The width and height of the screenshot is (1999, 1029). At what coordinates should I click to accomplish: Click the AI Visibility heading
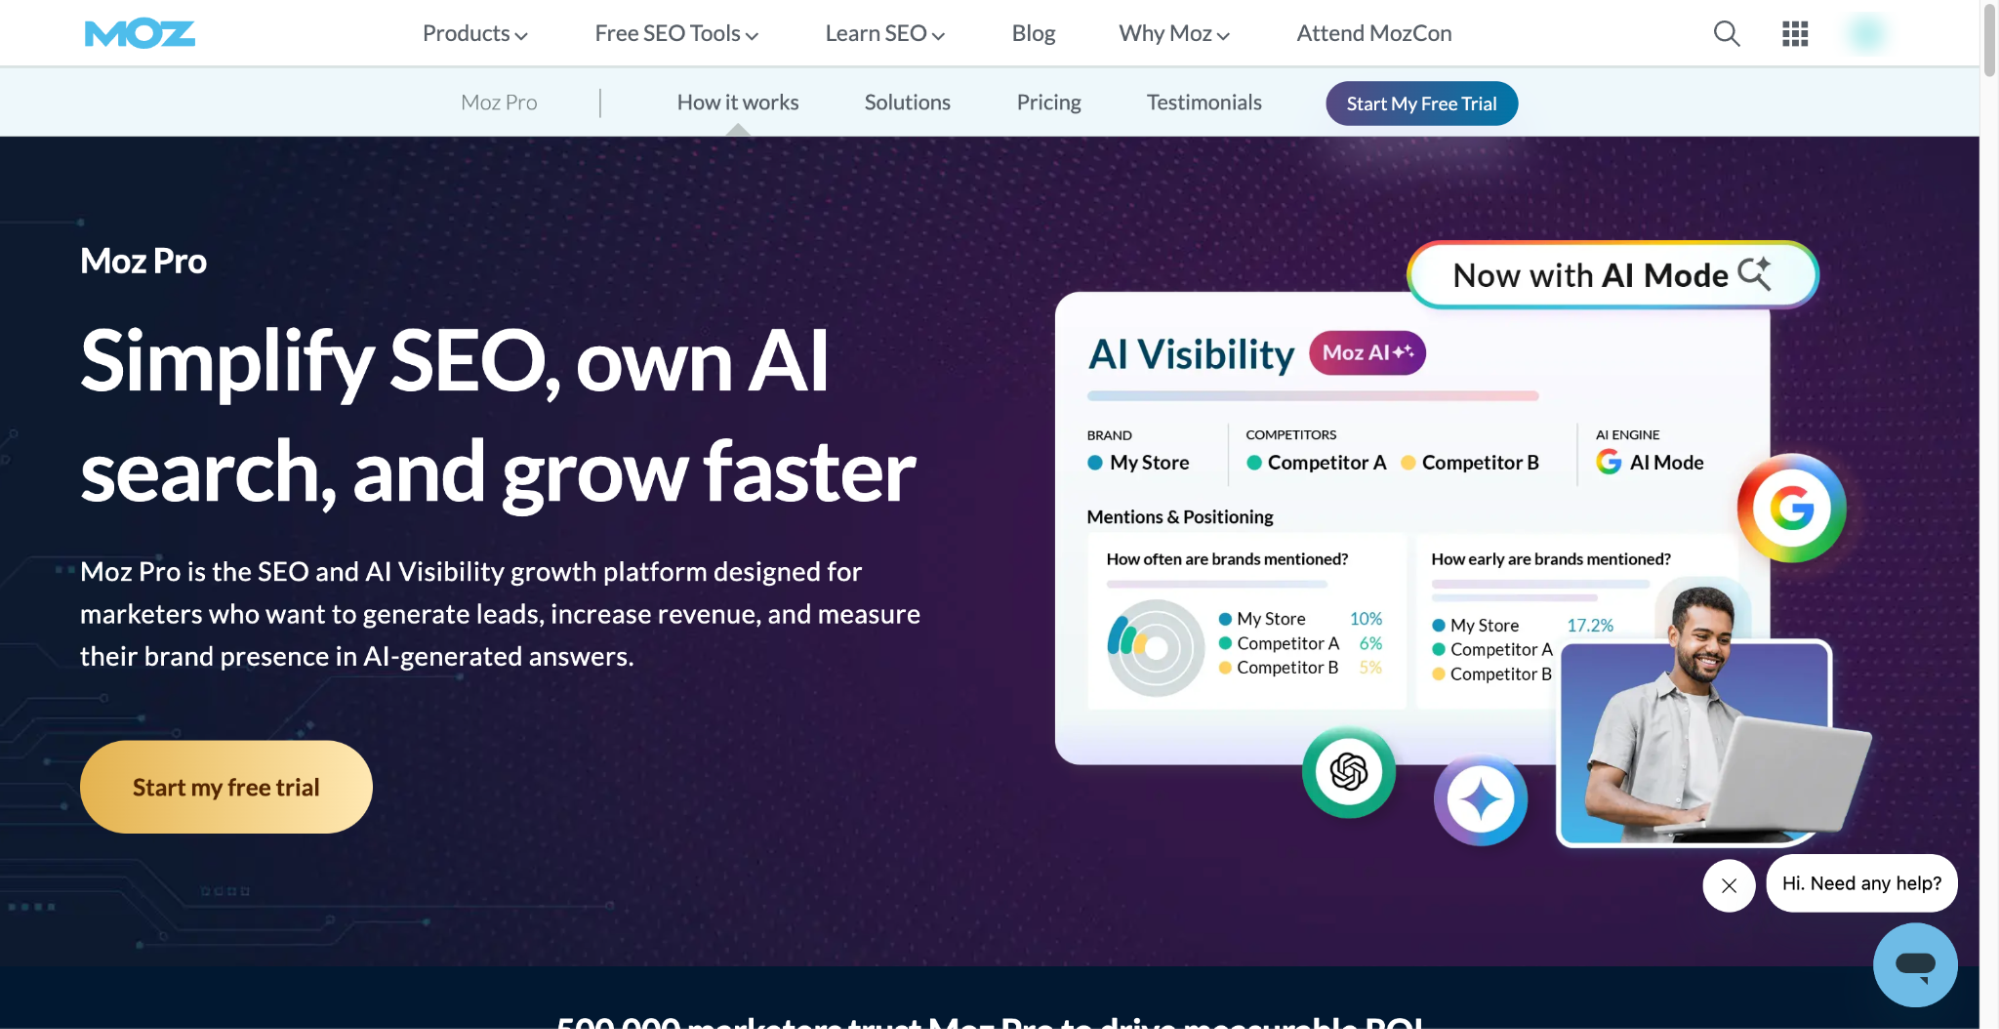(x=1191, y=354)
